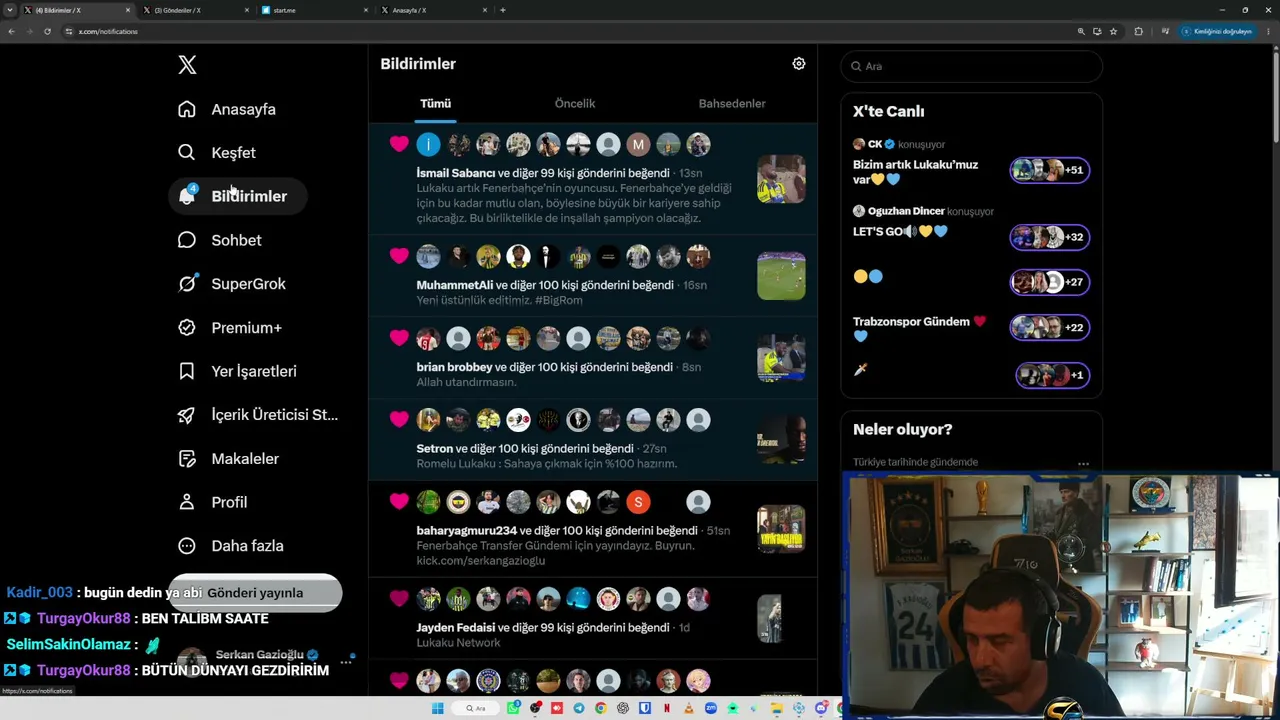Screen dimensions: 1280x720
Task: Open Netflix from the taskbar
Action: [x=667, y=708]
